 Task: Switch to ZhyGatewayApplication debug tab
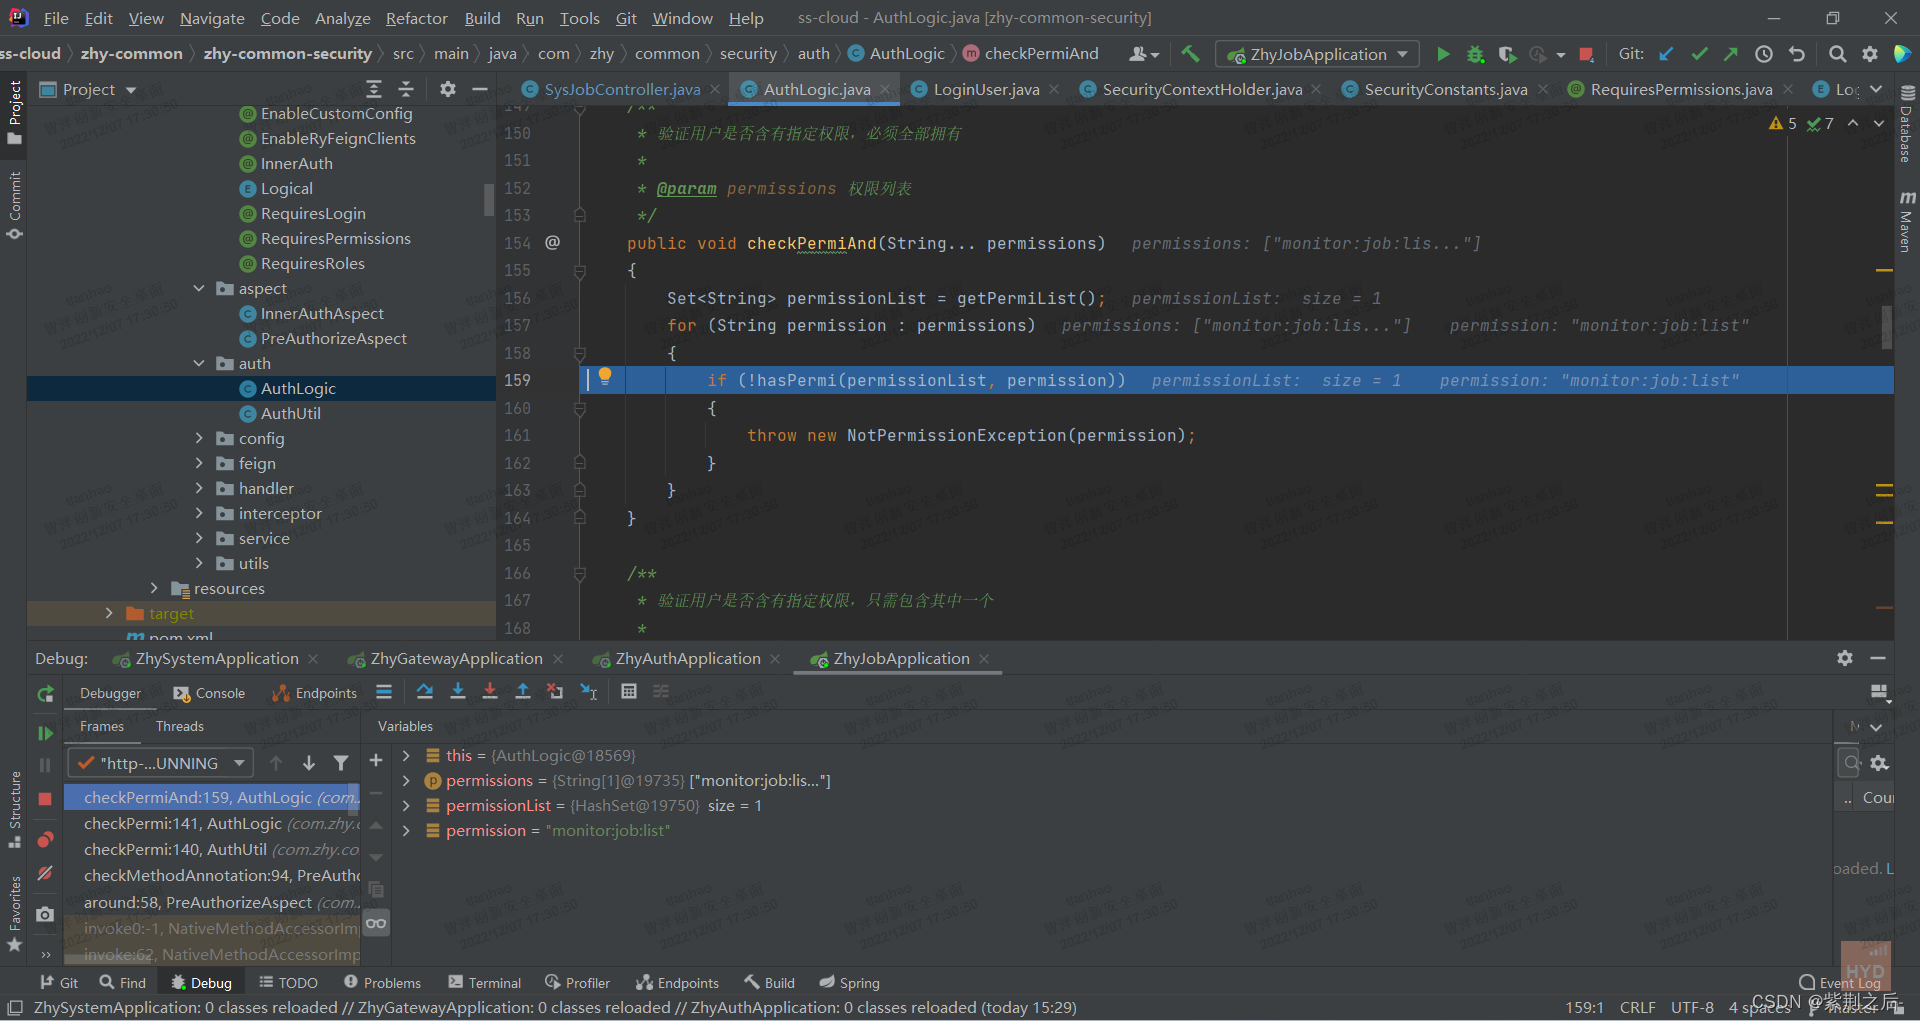456,658
